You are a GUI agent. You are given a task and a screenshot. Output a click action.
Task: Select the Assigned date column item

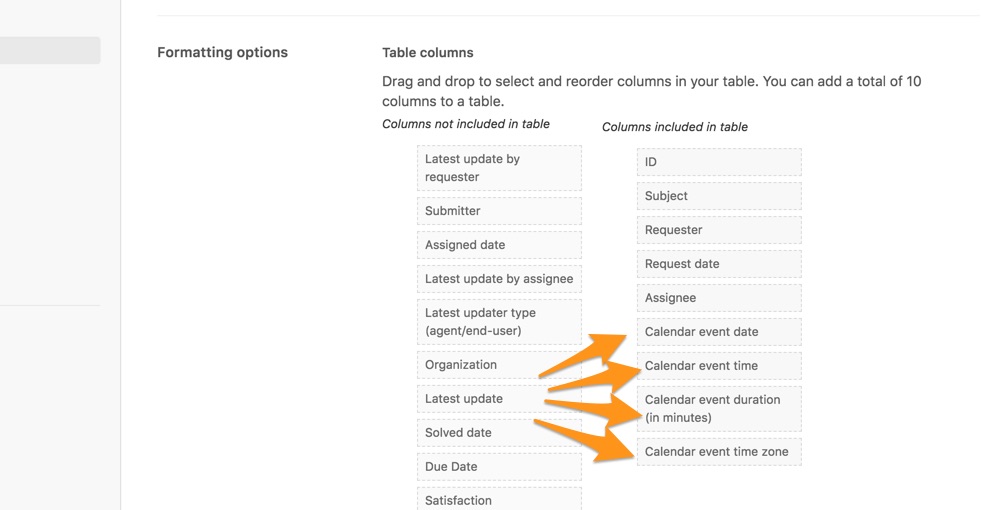499,245
